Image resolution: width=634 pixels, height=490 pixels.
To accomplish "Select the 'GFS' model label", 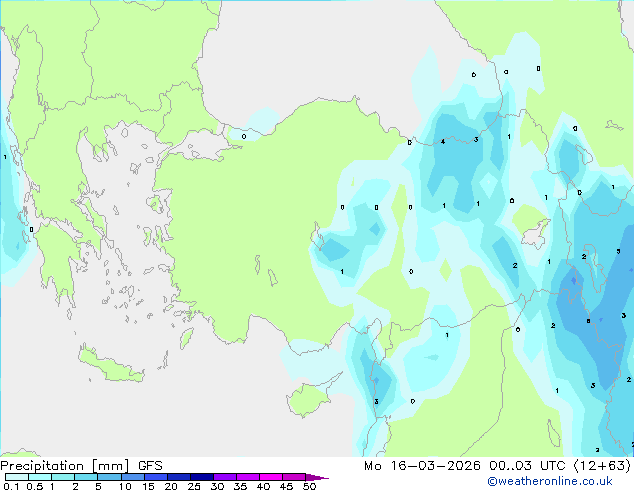I will 150,466.
